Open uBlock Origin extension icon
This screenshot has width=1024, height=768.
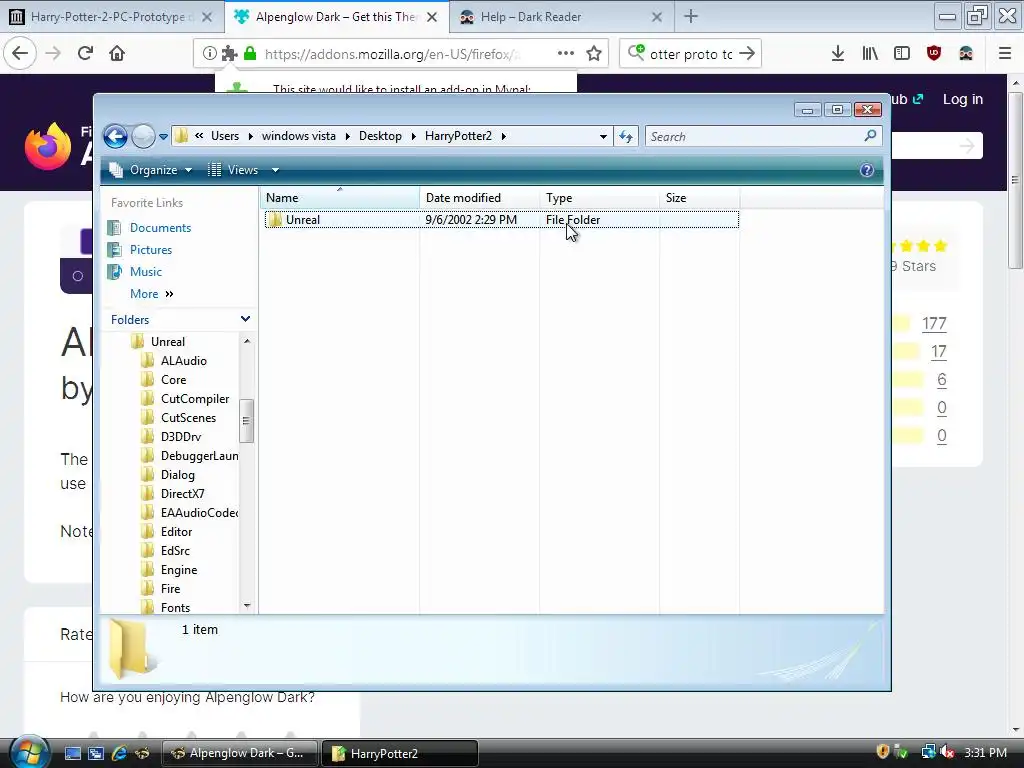pos(934,54)
